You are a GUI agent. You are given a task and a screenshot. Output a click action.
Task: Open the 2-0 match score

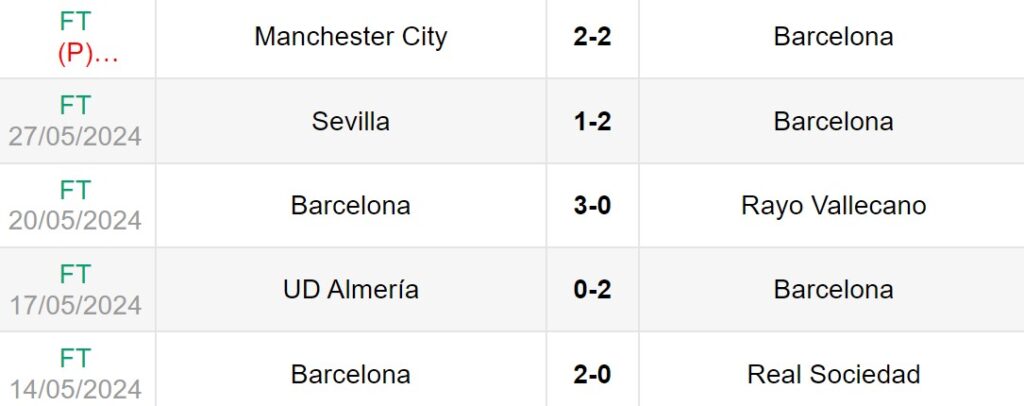point(592,375)
